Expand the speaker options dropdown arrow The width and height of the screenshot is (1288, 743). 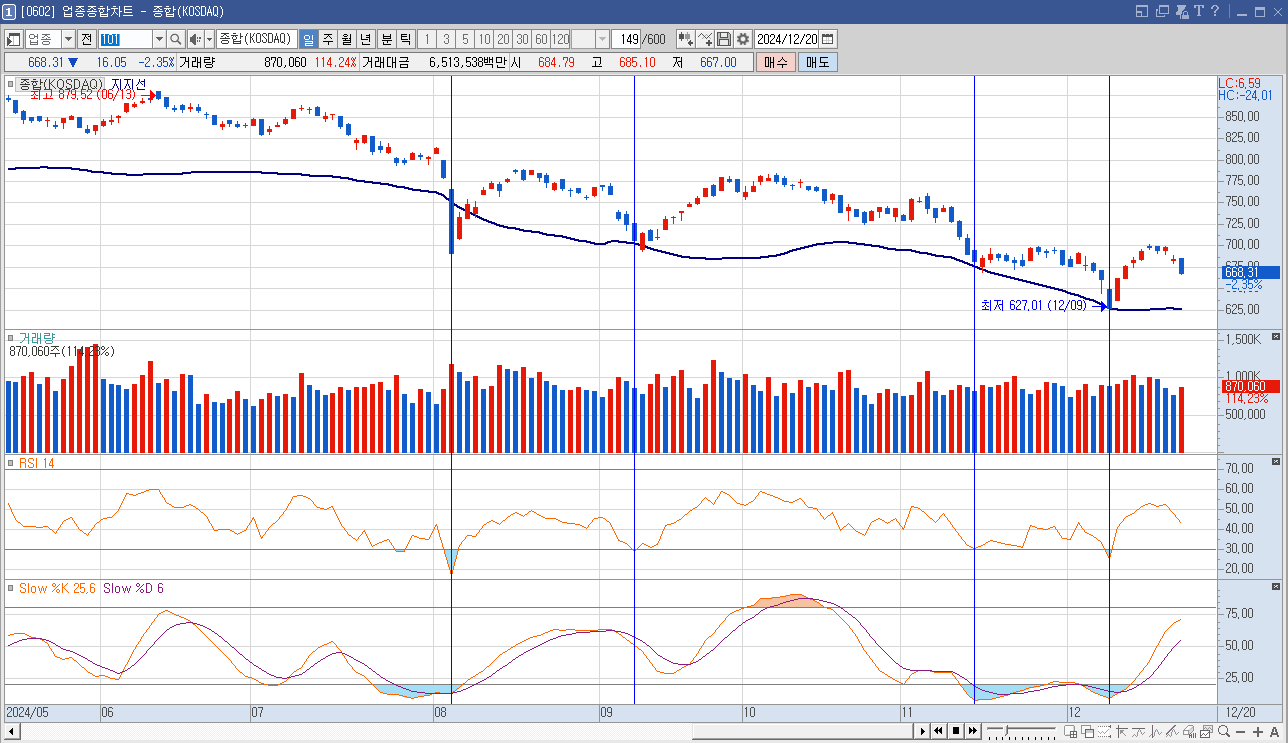209,39
